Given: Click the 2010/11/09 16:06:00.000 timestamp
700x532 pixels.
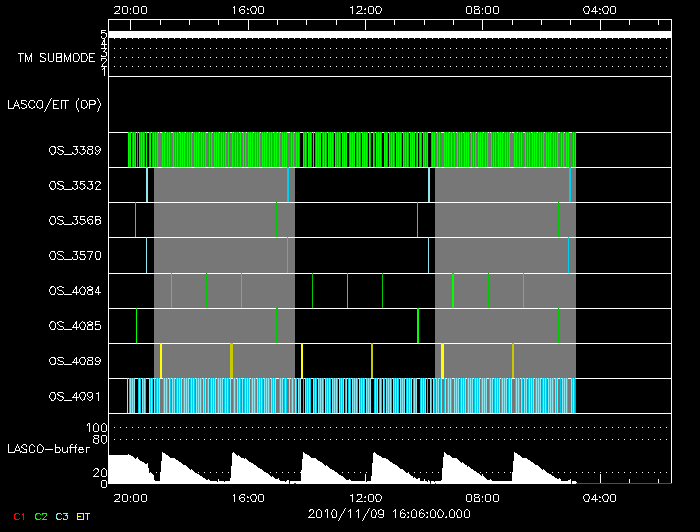Looking at the screenshot, I should (389, 514).
